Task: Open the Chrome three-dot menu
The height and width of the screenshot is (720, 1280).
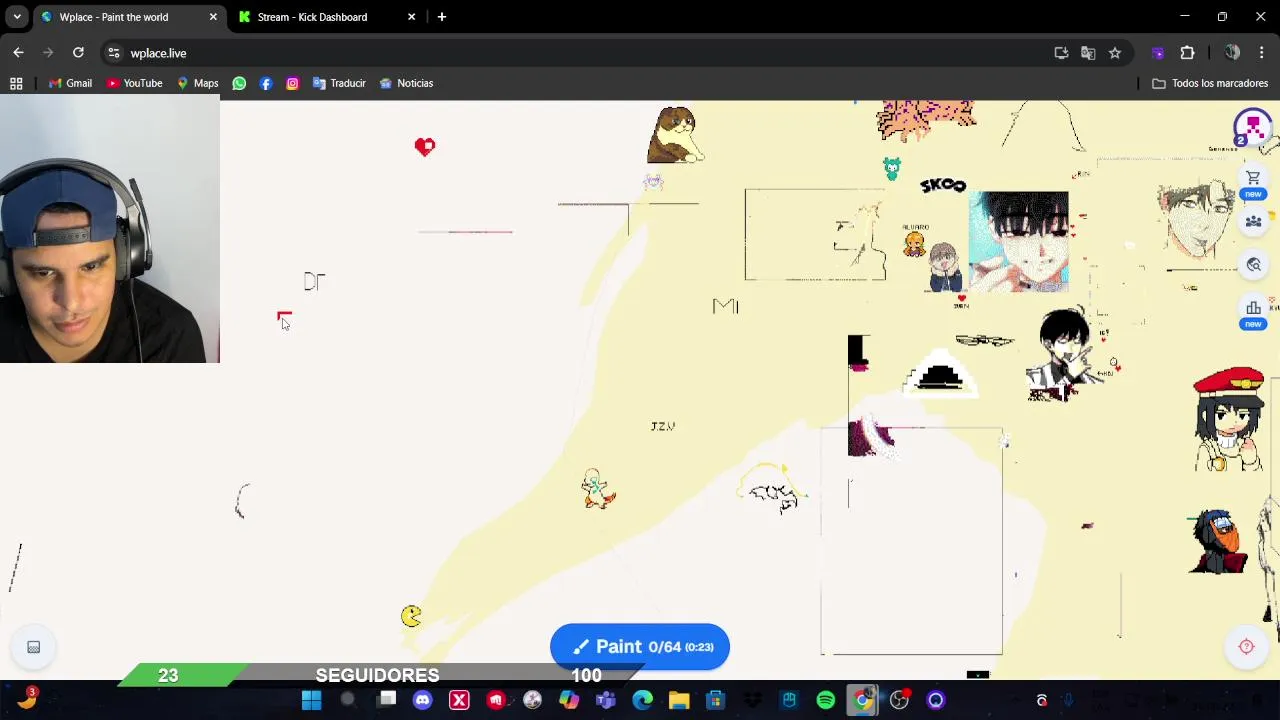Action: (x=1262, y=53)
